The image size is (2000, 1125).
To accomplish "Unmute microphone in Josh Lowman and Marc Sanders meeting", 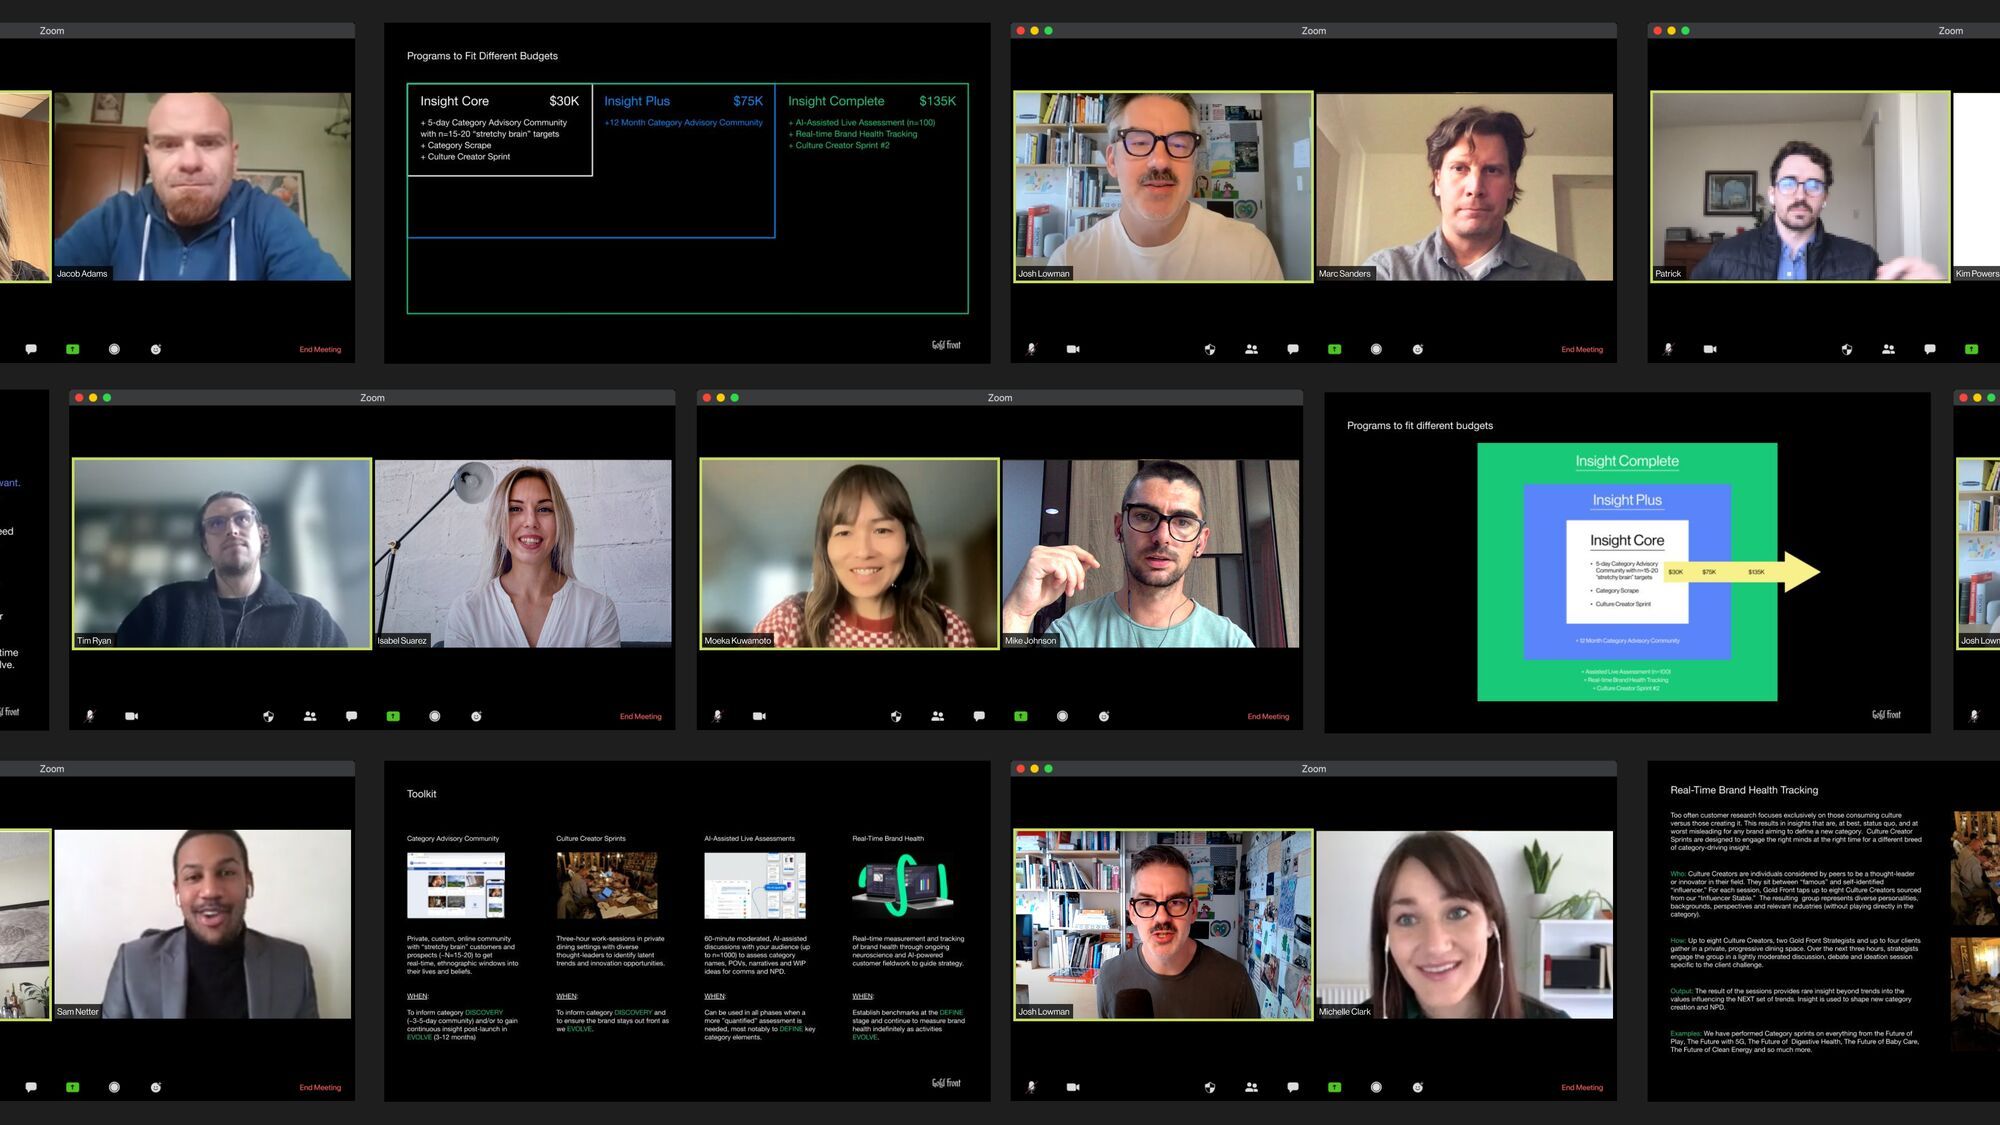I will 1031,349.
